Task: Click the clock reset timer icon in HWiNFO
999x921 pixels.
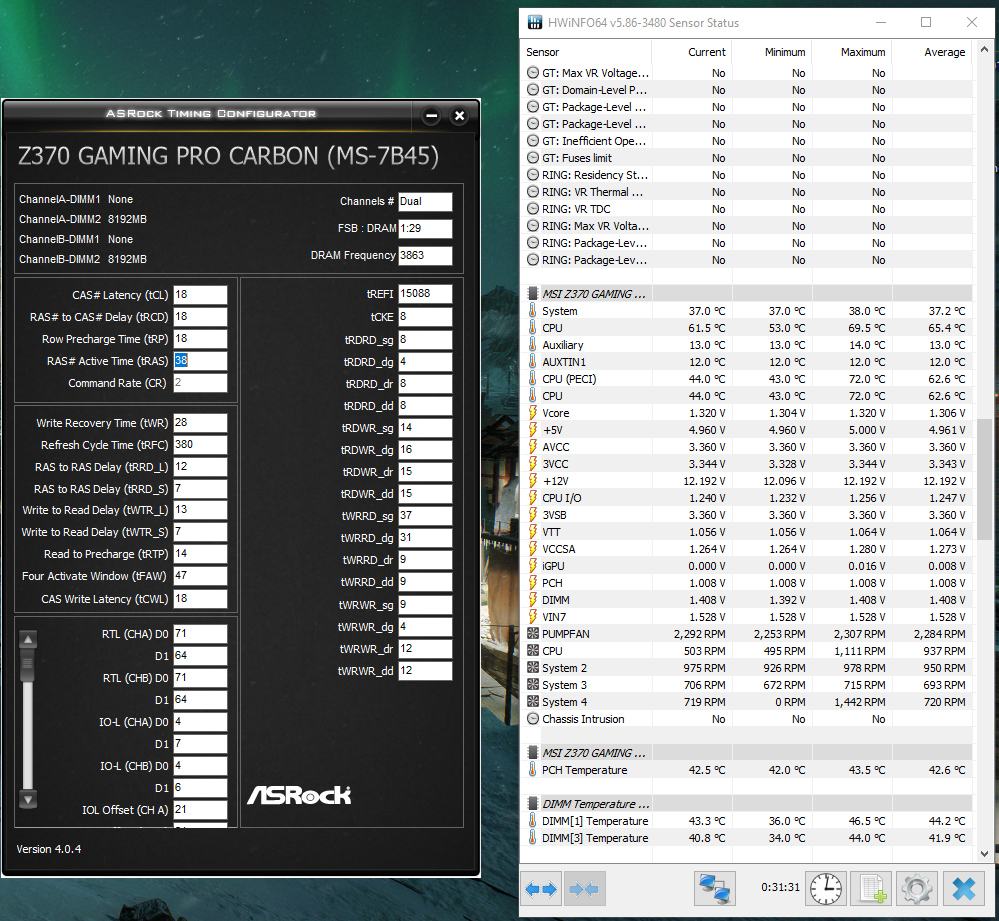Action: pyautogui.click(x=826, y=889)
